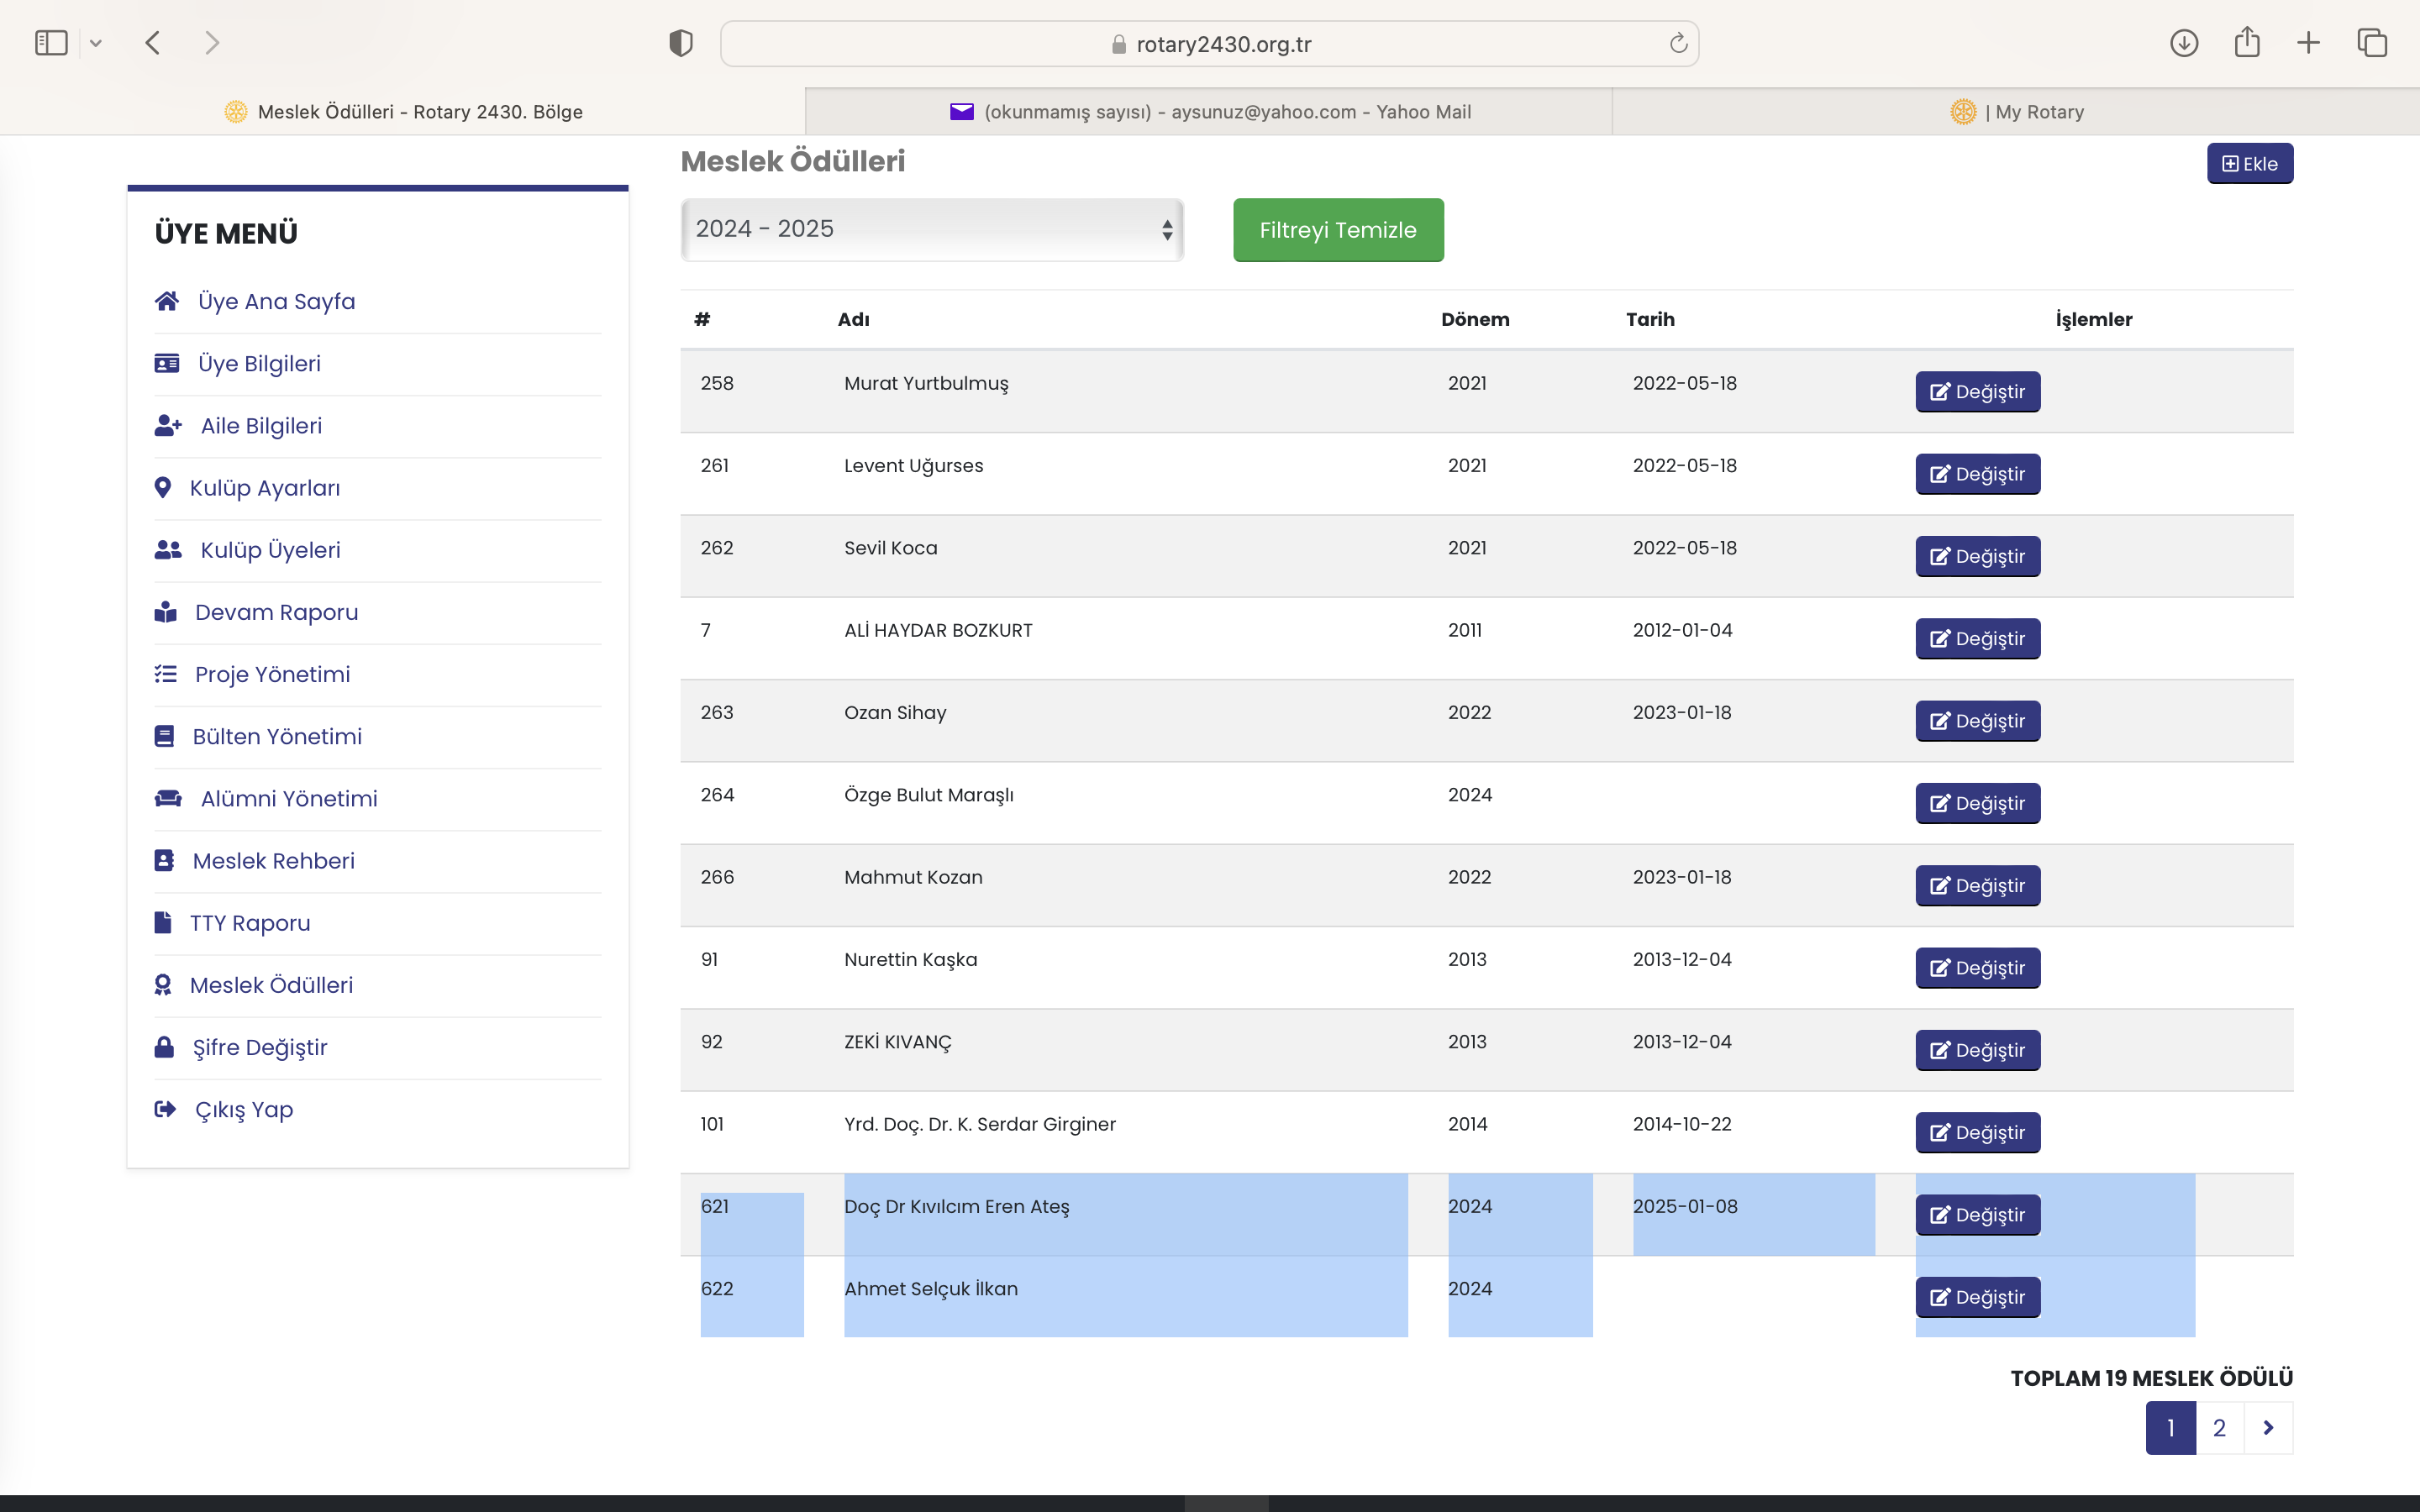Show the tab overview icon
Screen dimensions: 2420x1512
click(2372, 43)
